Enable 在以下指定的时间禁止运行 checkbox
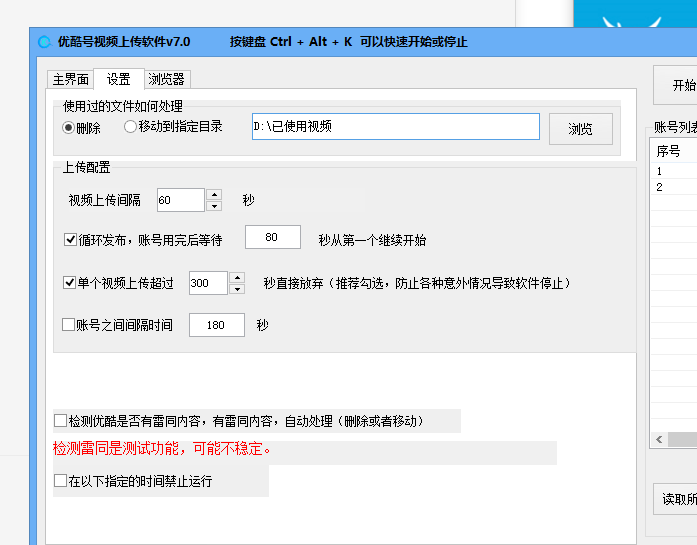The width and height of the screenshot is (697, 545). 60,481
